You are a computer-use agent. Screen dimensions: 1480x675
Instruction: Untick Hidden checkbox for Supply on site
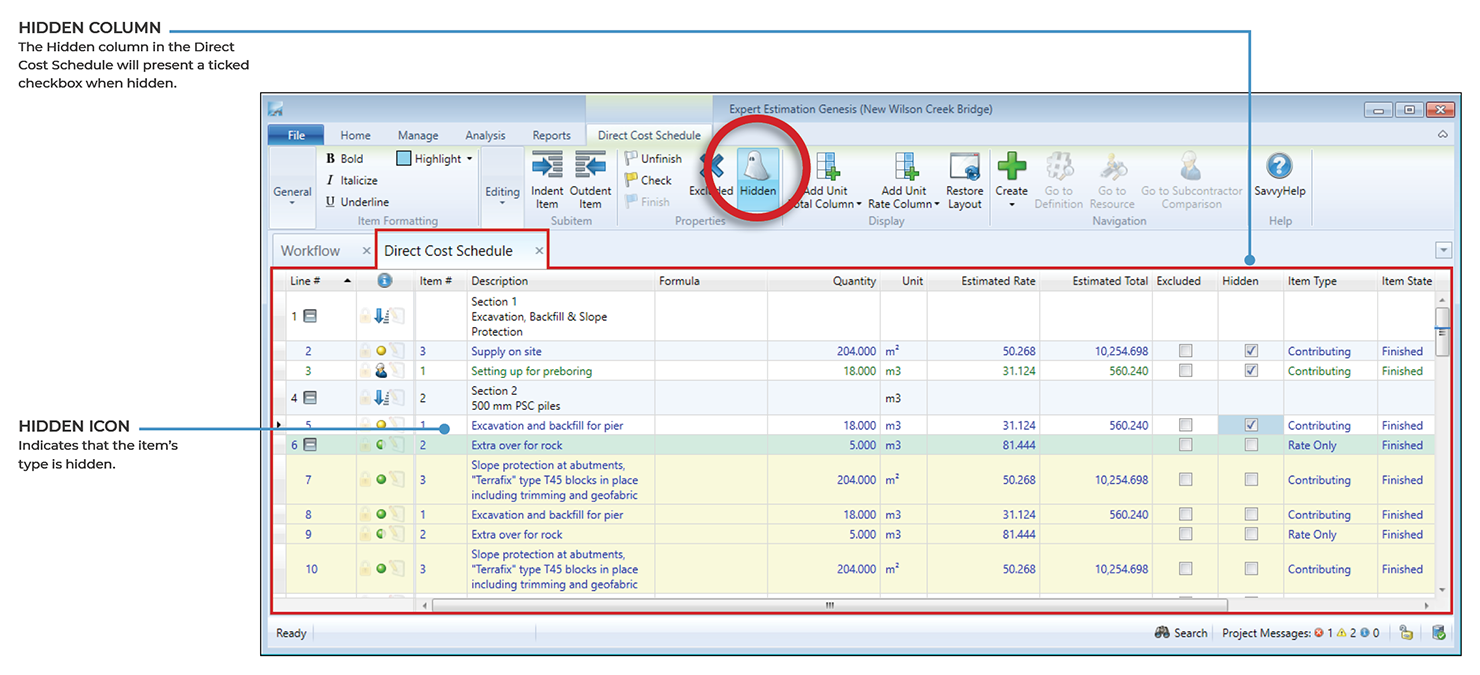coord(1250,351)
